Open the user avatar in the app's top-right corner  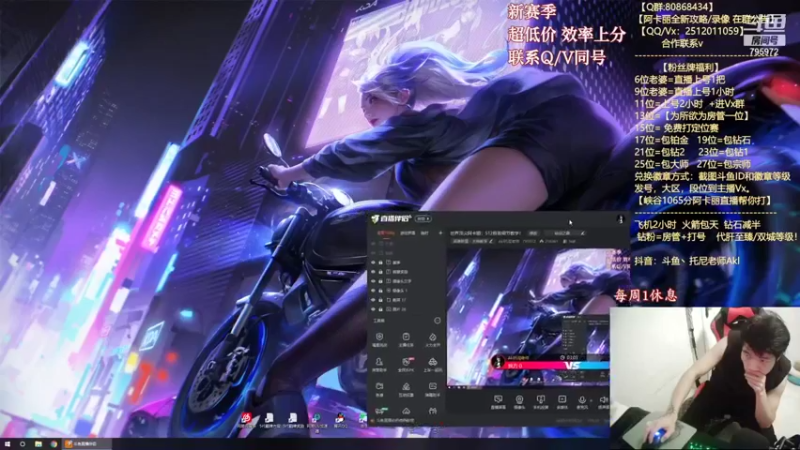pos(620,219)
